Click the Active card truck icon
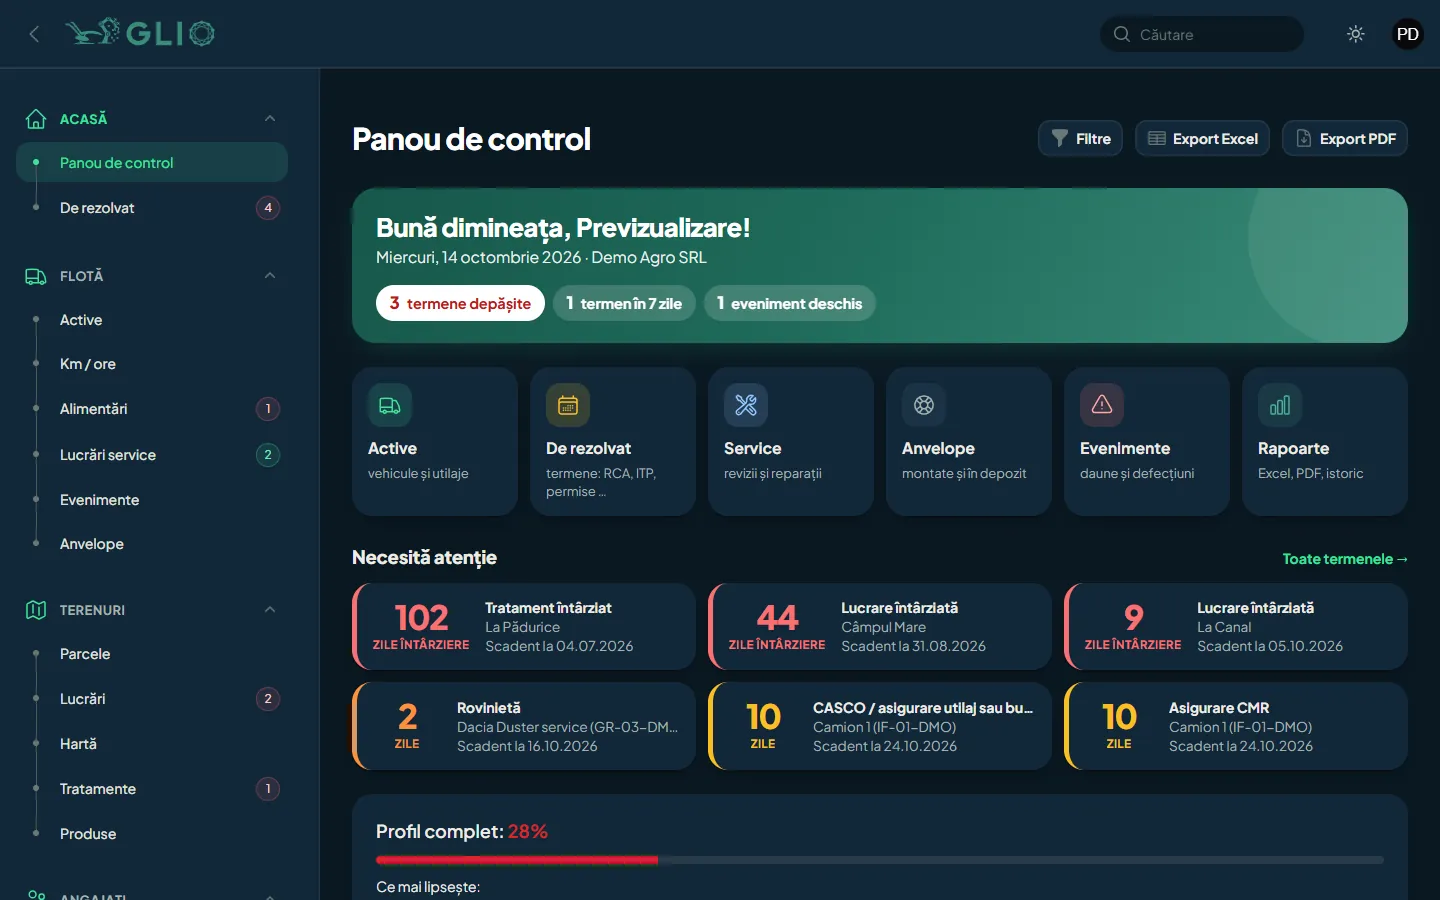This screenshot has height=900, width=1440. (390, 405)
